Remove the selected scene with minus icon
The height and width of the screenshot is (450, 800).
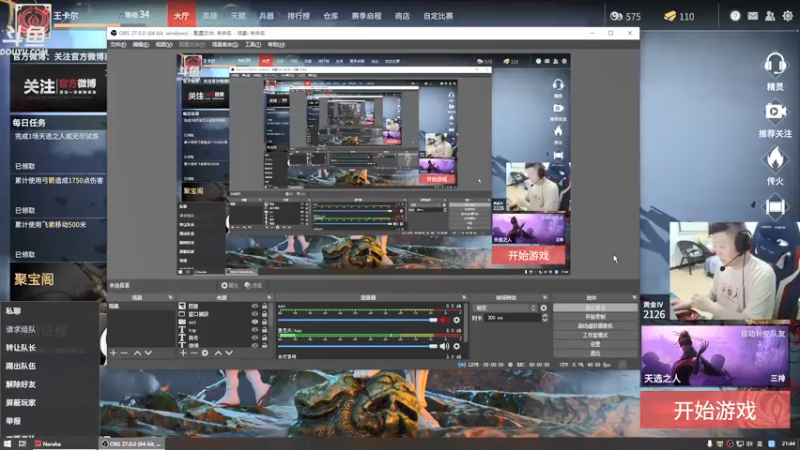pos(124,353)
